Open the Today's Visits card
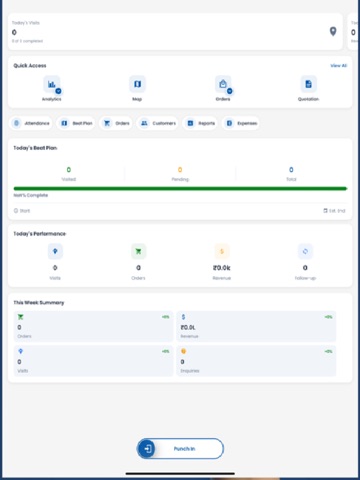This screenshot has height=480, width=360. coord(175,32)
